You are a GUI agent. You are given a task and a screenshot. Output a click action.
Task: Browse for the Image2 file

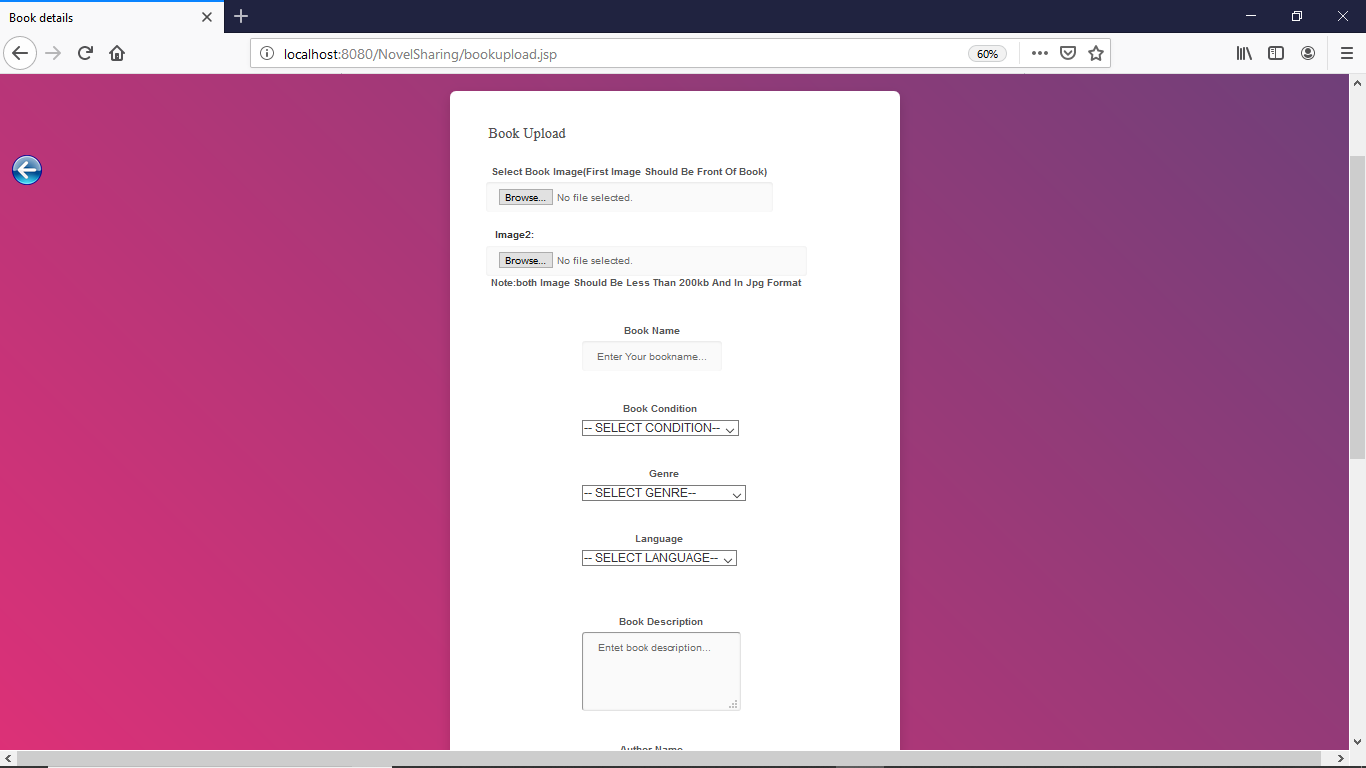click(x=526, y=261)
